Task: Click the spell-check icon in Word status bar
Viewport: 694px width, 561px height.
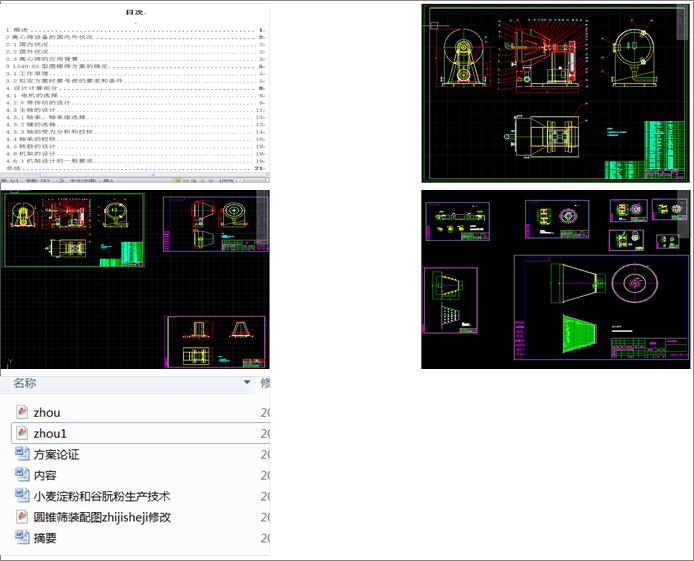Action: point(61,181)
